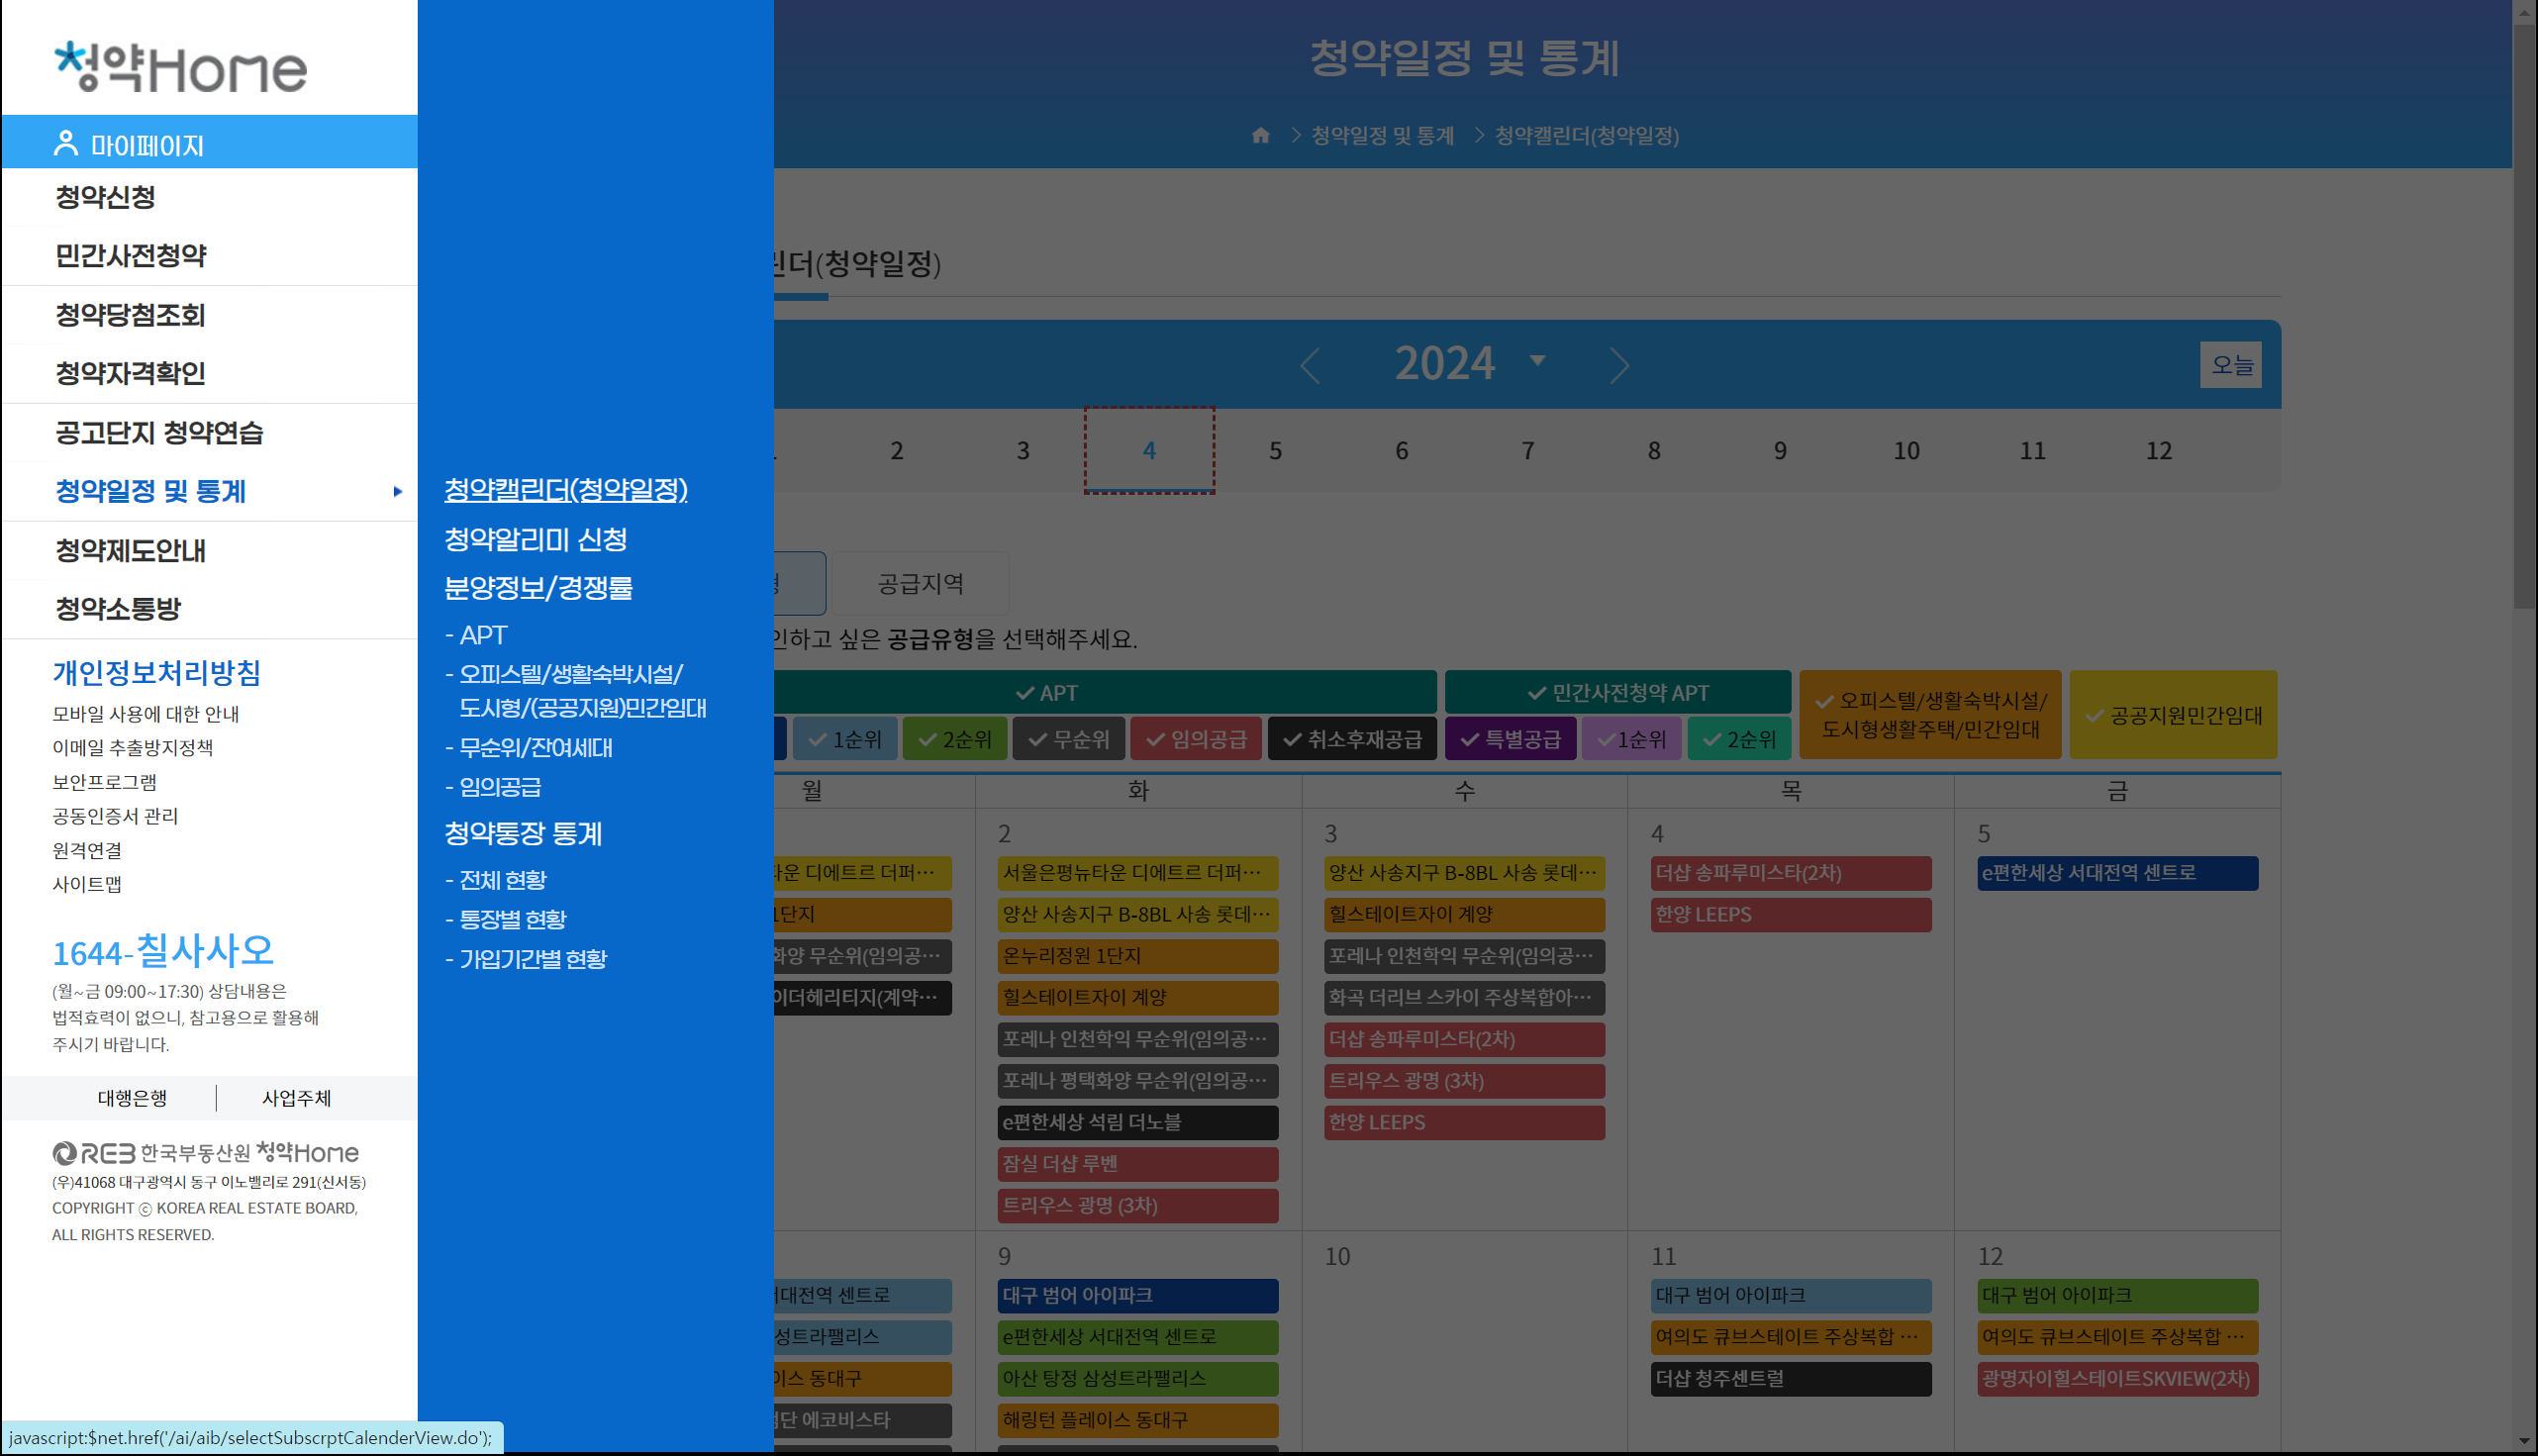Open 분양정보/경쟁률 APT sub-link

[x=483, y=635]
